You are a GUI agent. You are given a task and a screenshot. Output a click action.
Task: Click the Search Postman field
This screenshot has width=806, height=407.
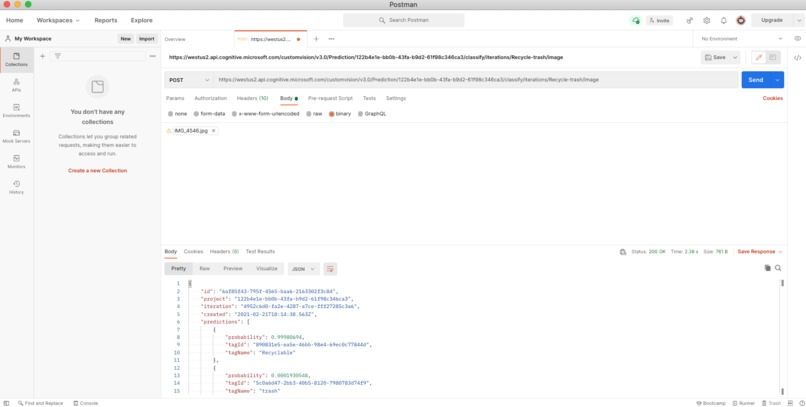[x=404, y=21]
